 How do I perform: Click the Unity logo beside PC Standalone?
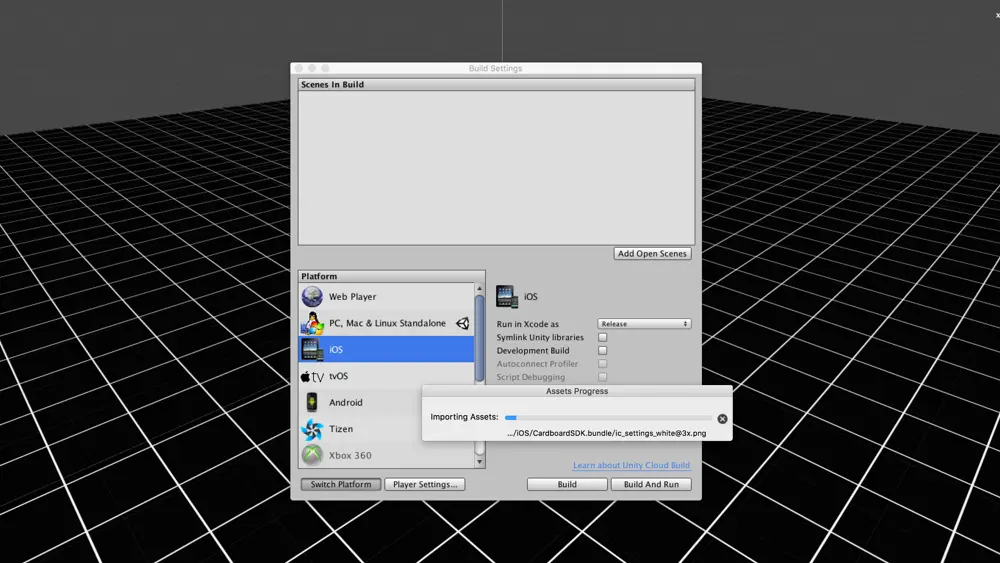462,323
